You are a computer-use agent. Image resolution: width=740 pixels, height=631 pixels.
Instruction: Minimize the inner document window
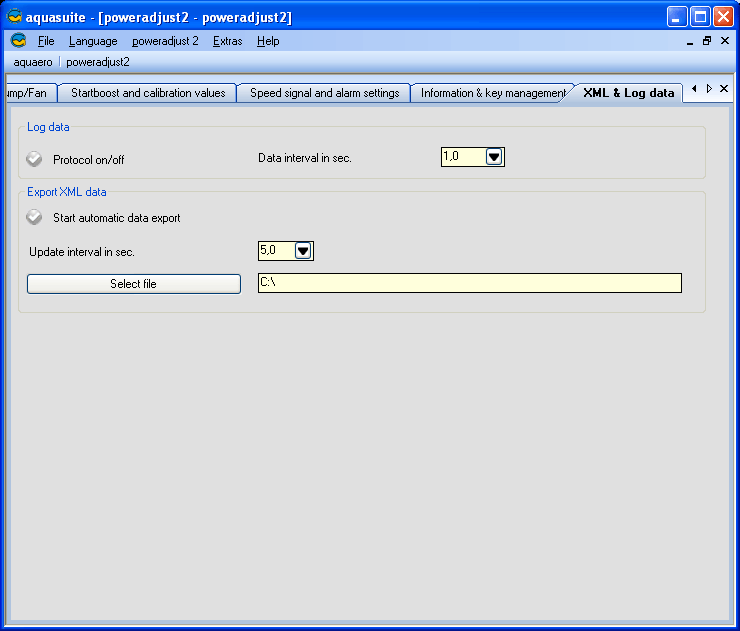pyautogui.click(x=690, y=42)
